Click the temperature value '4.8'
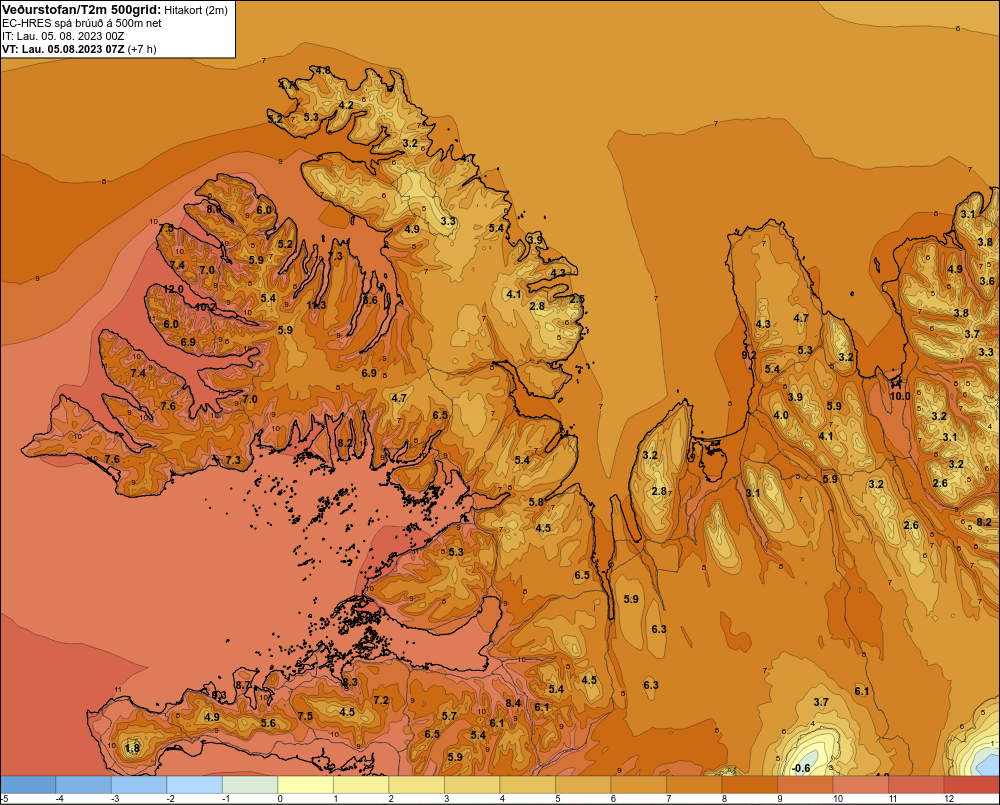 (x=323, y=70)
